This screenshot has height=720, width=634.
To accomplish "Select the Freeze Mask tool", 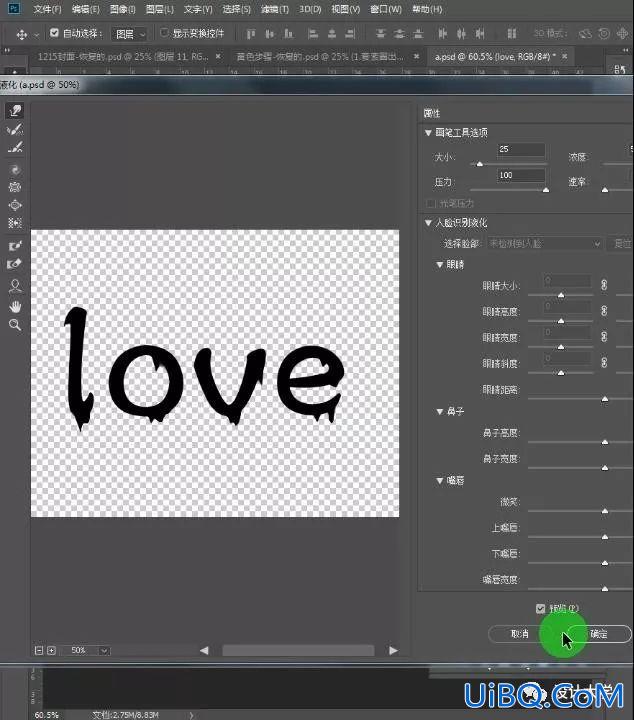I will [x=15, y=246].
